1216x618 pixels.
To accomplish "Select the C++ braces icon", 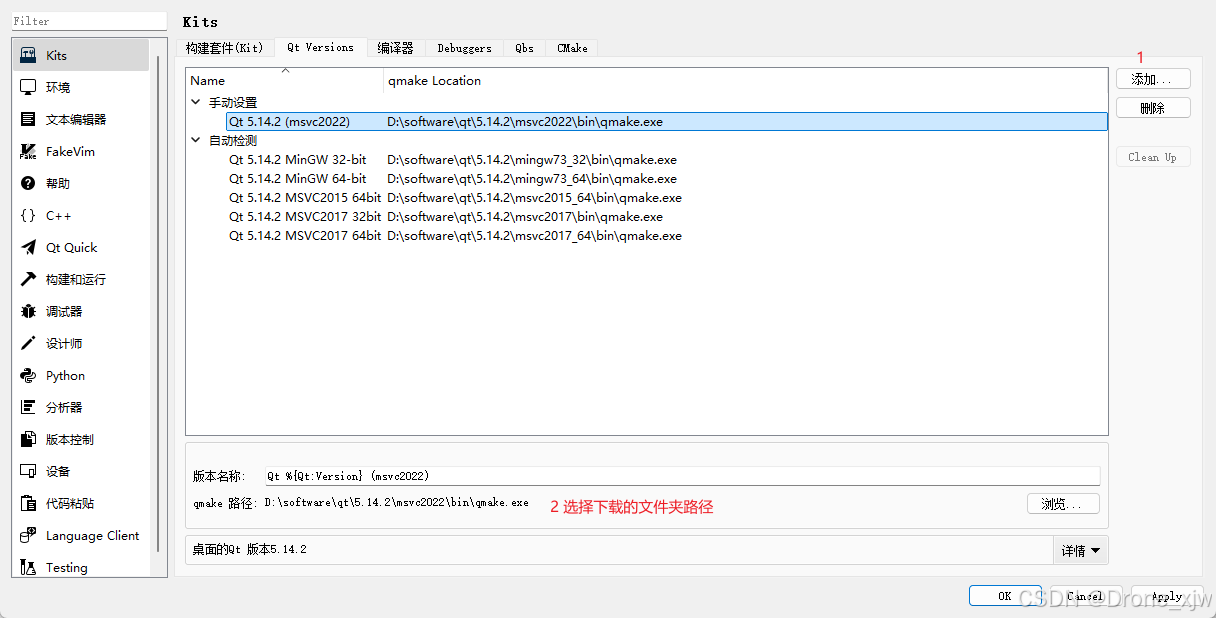I will point(28,215).
